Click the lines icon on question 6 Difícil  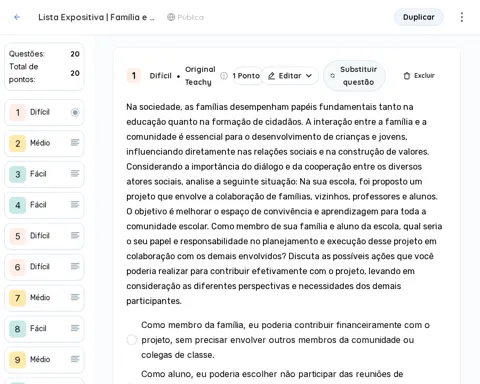(75, 266)
